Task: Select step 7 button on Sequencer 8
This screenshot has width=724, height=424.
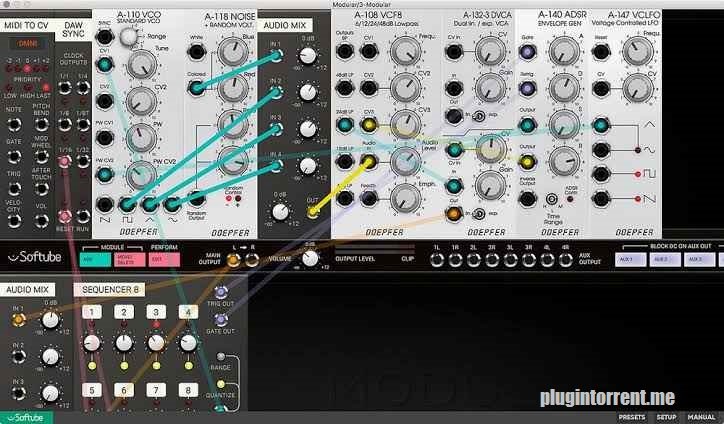Action: tap(156, 390)
